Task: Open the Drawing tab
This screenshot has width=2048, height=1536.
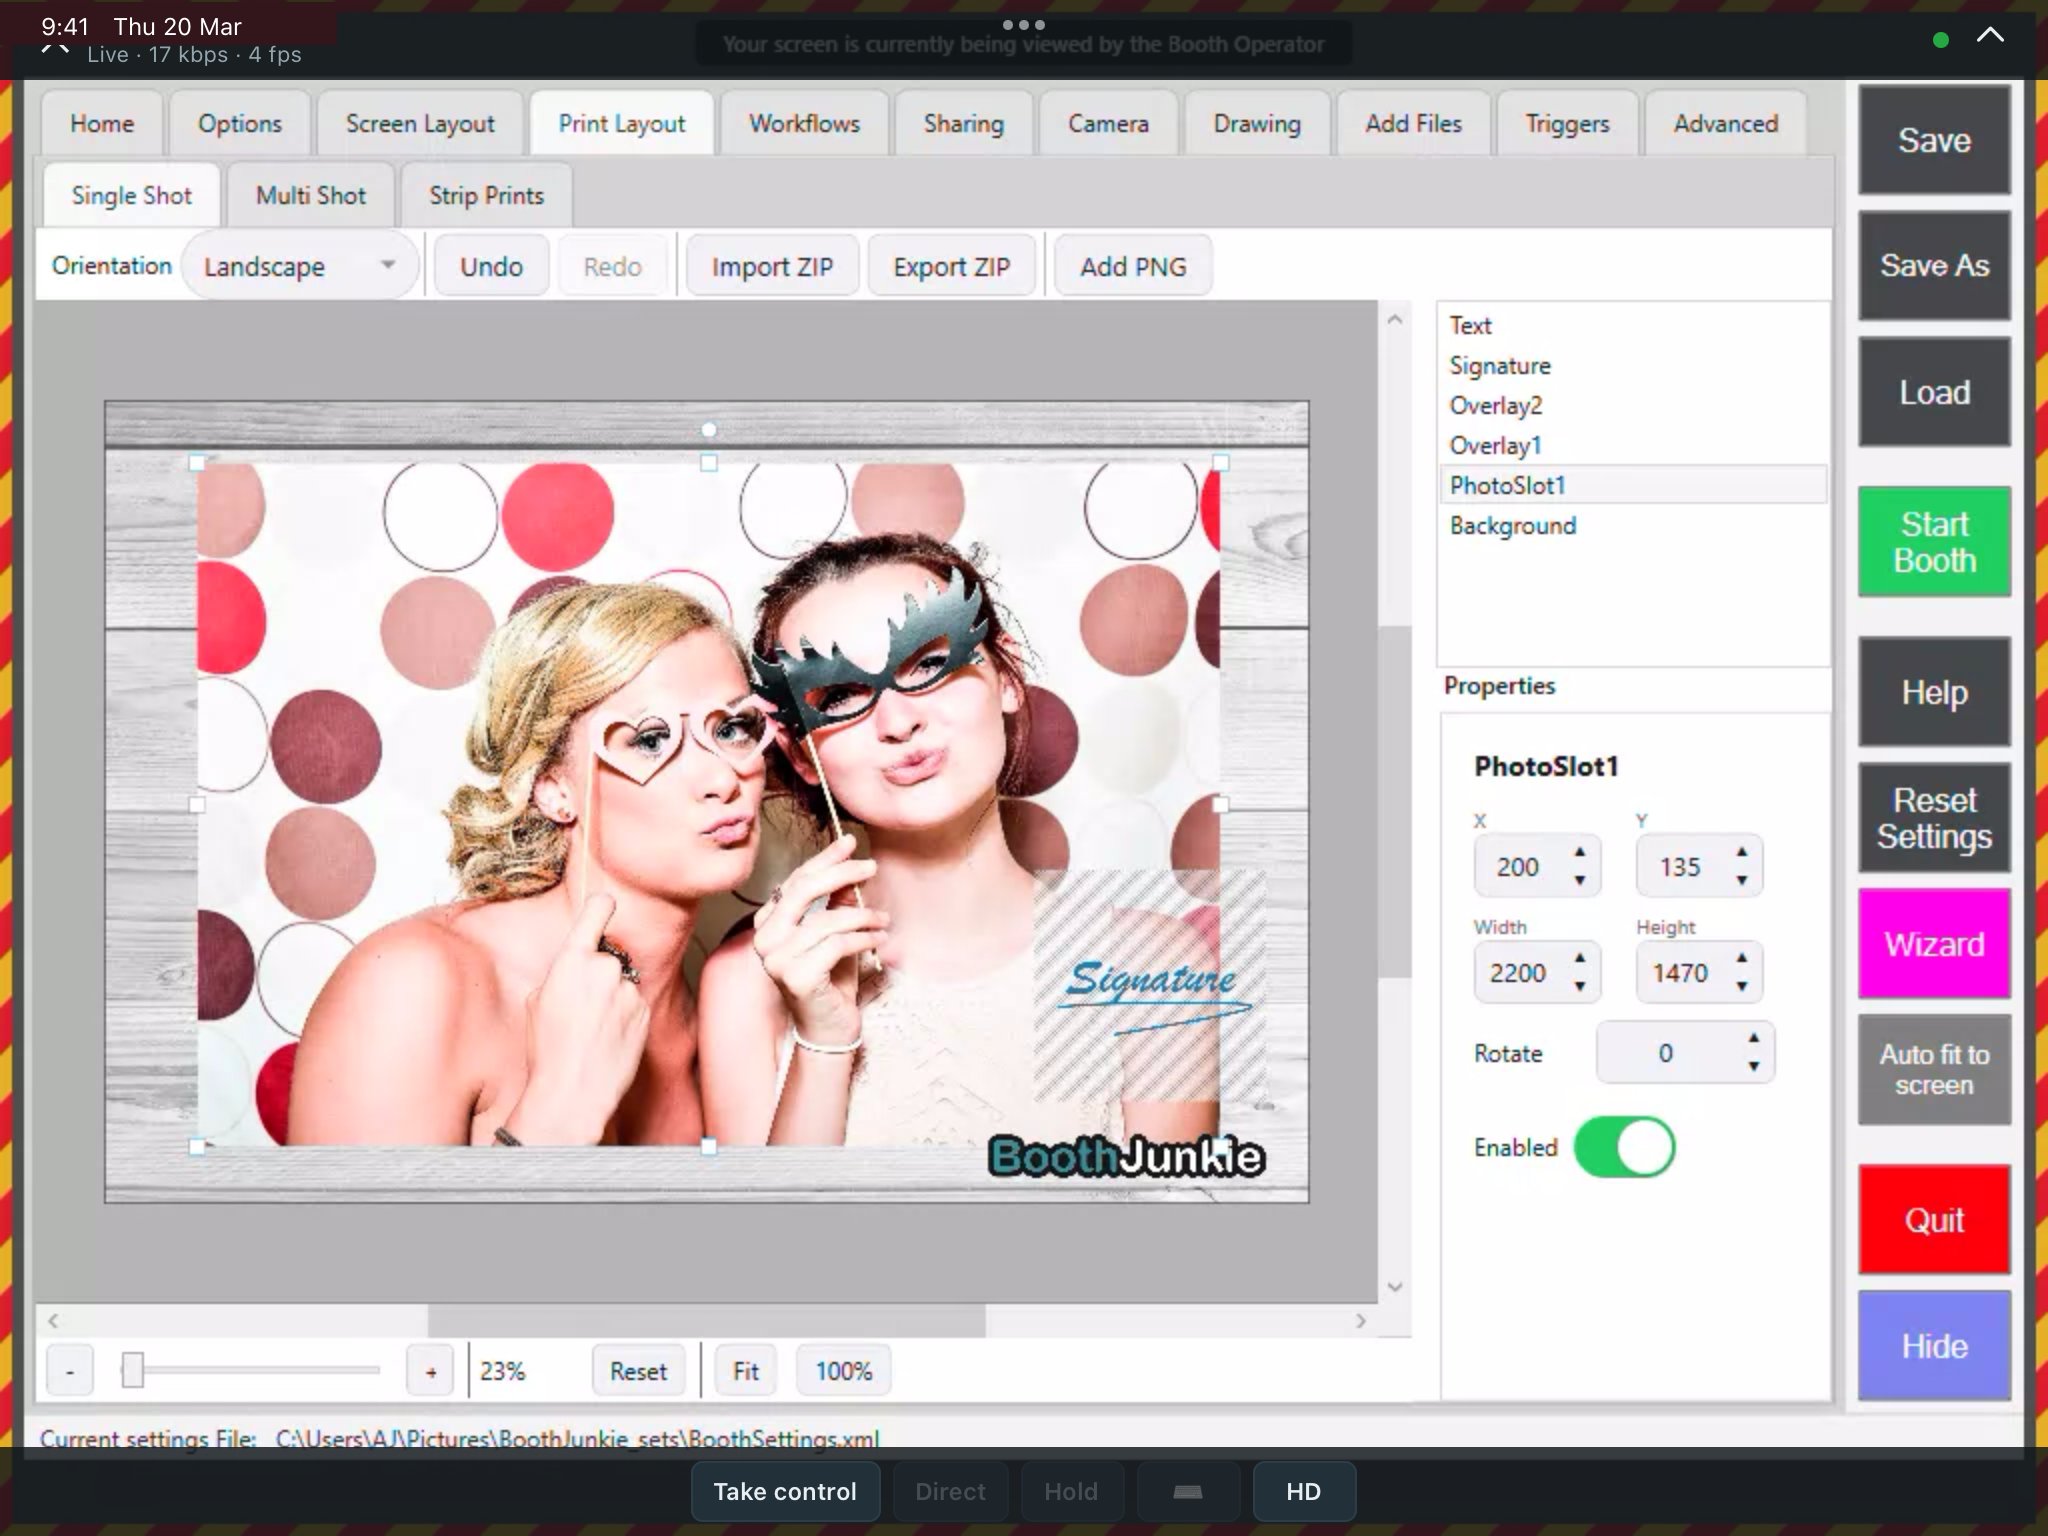Action: [x=1257, y=124]
